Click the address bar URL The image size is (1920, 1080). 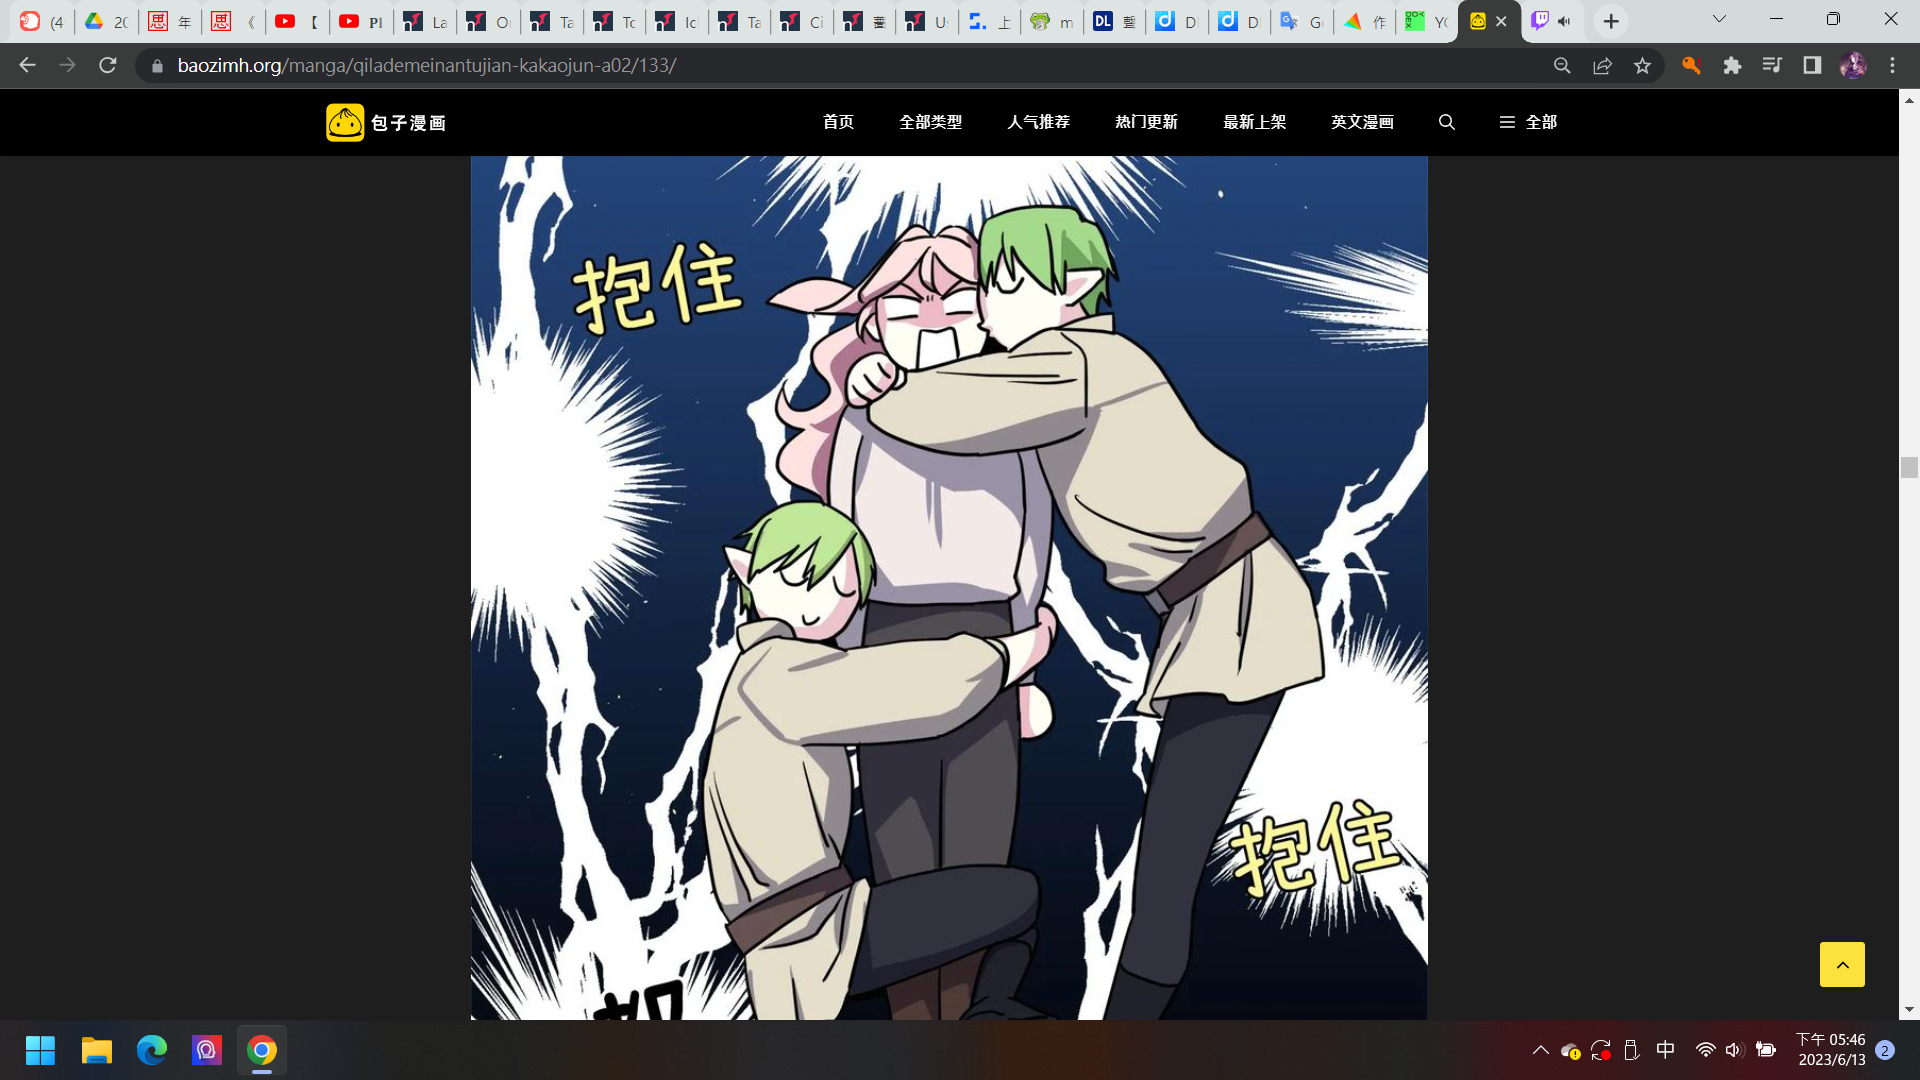pos(427,65)
